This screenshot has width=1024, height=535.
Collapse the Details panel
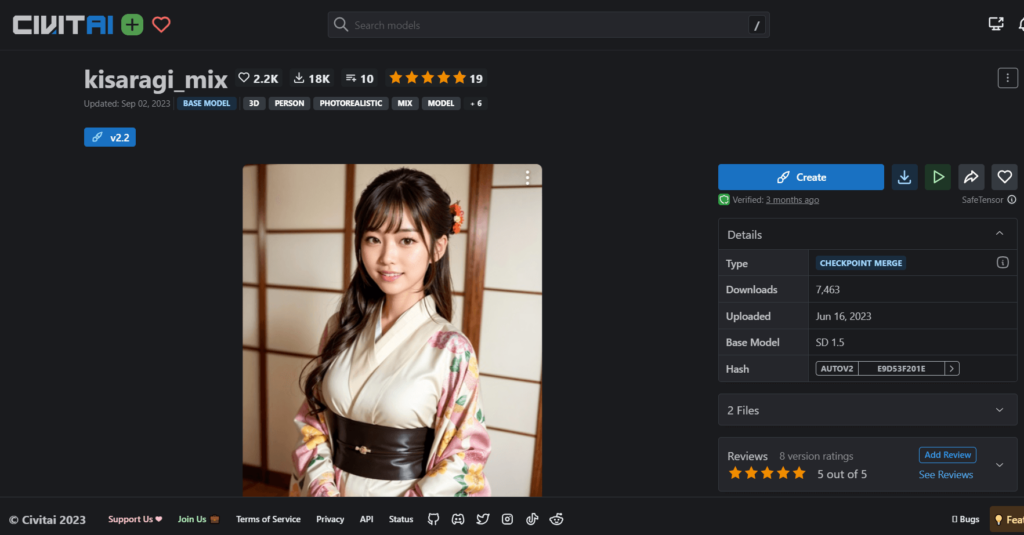[x=999, y=234]
